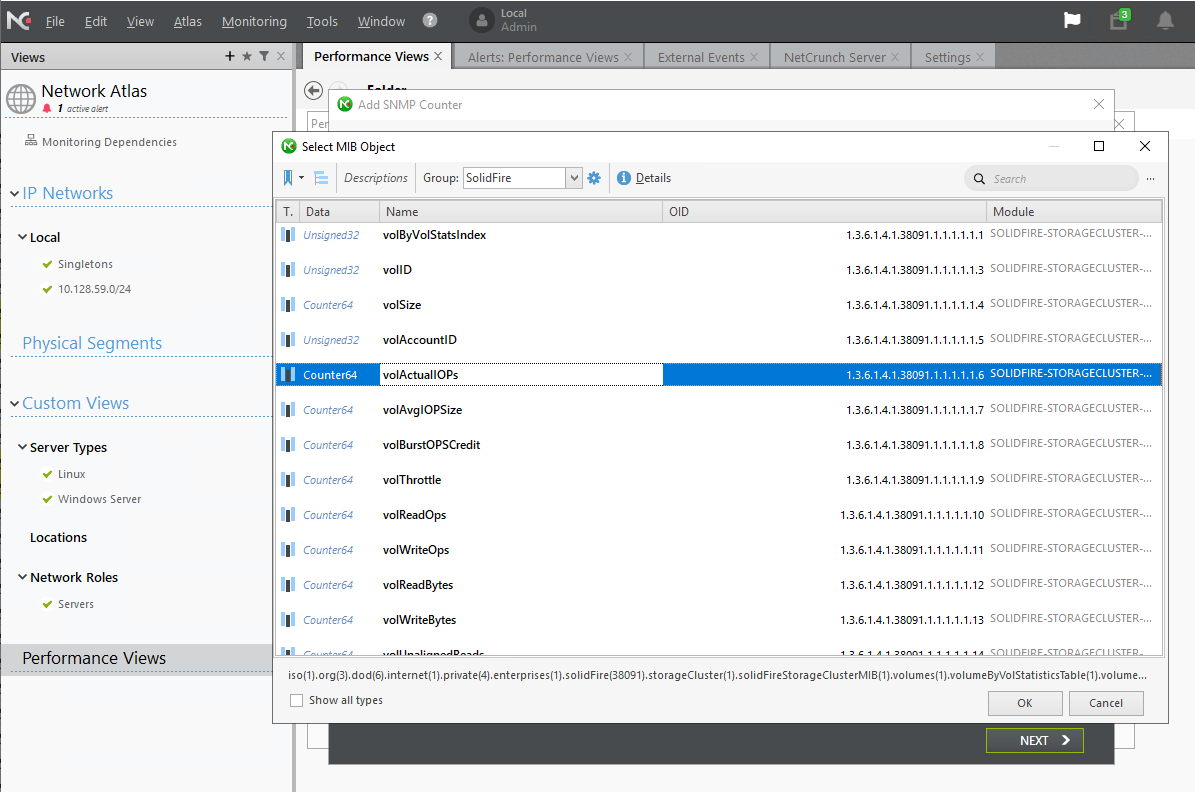Click the filter funnel icon in Views panel
The width and height of the screenshot is (1195, 792).
264,56
